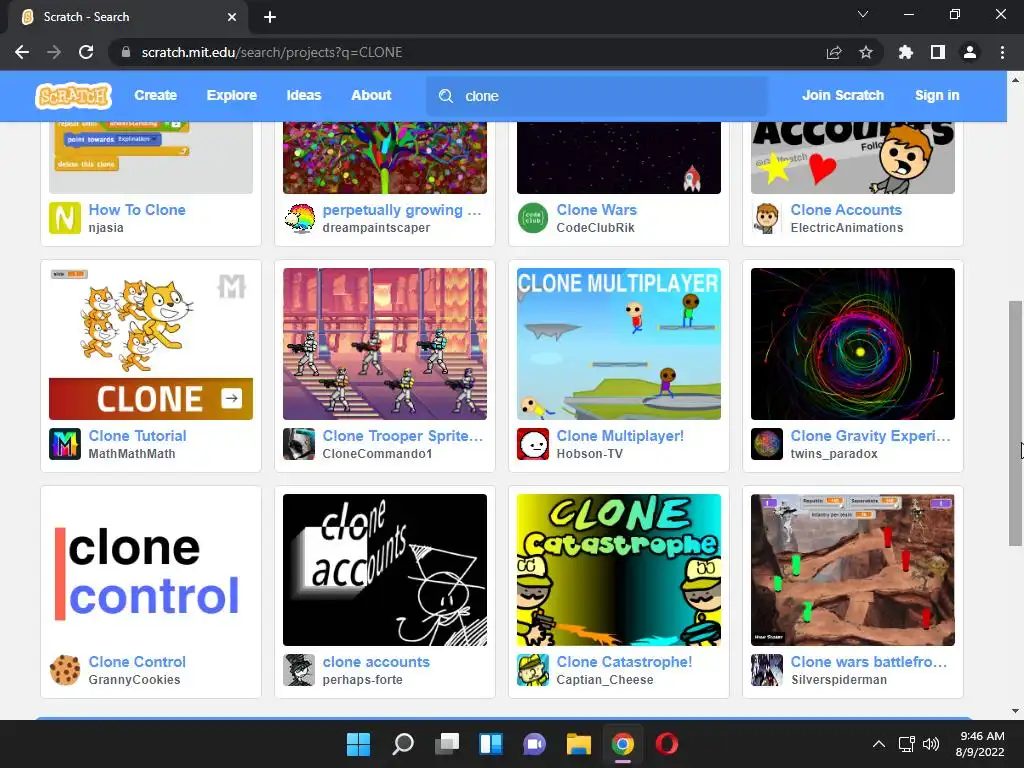Click the twins_paradox user avatar

point(767,444)
